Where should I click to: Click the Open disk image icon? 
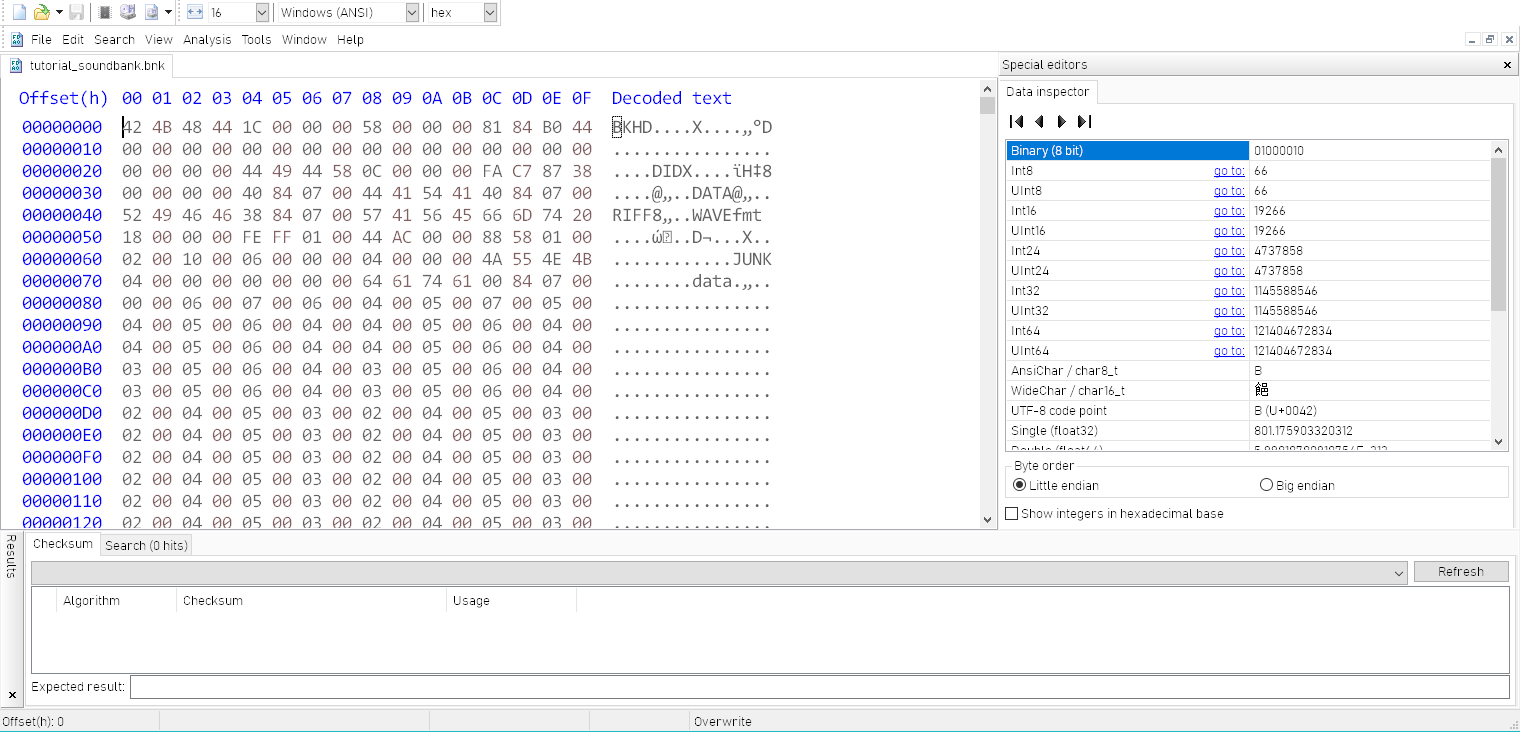point(152,12)
